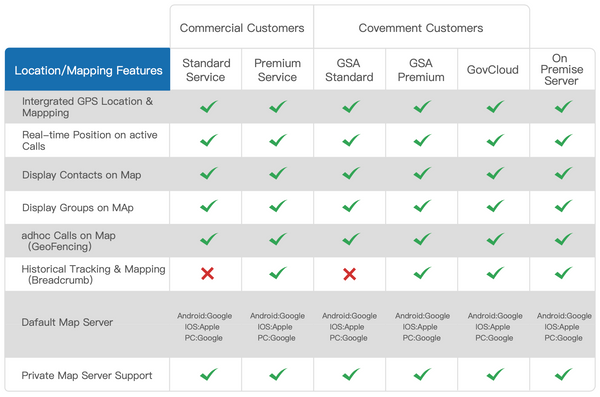Click On Premise Server checkmark for Display Groups
Image resolution: width=600 pixels, height=397 pixels.
(x=564, y=206)
